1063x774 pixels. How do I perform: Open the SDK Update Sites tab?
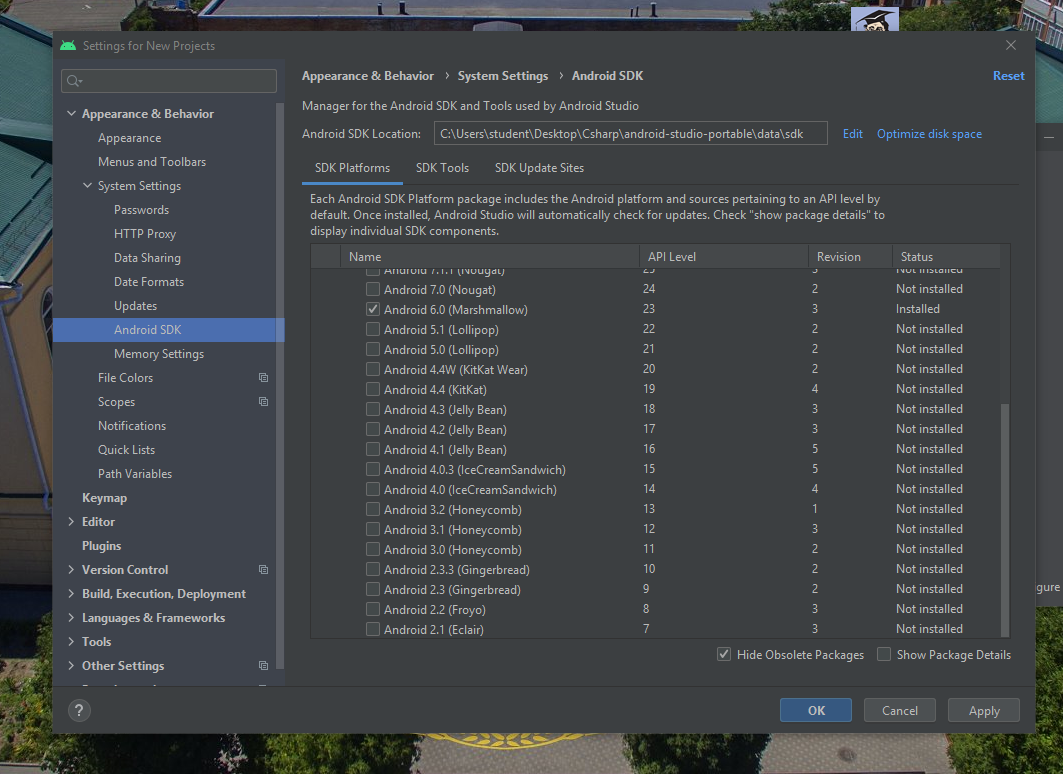(x=539, y=168)
